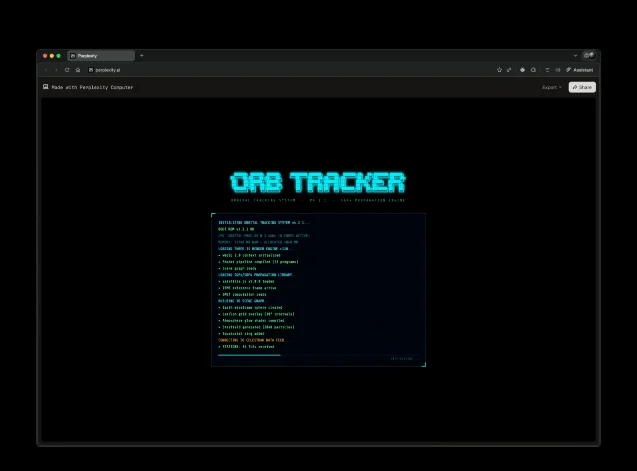Open the tab list chevron dropdown
The width and height of the screenshot is (637, 471).
coord(575,55)
